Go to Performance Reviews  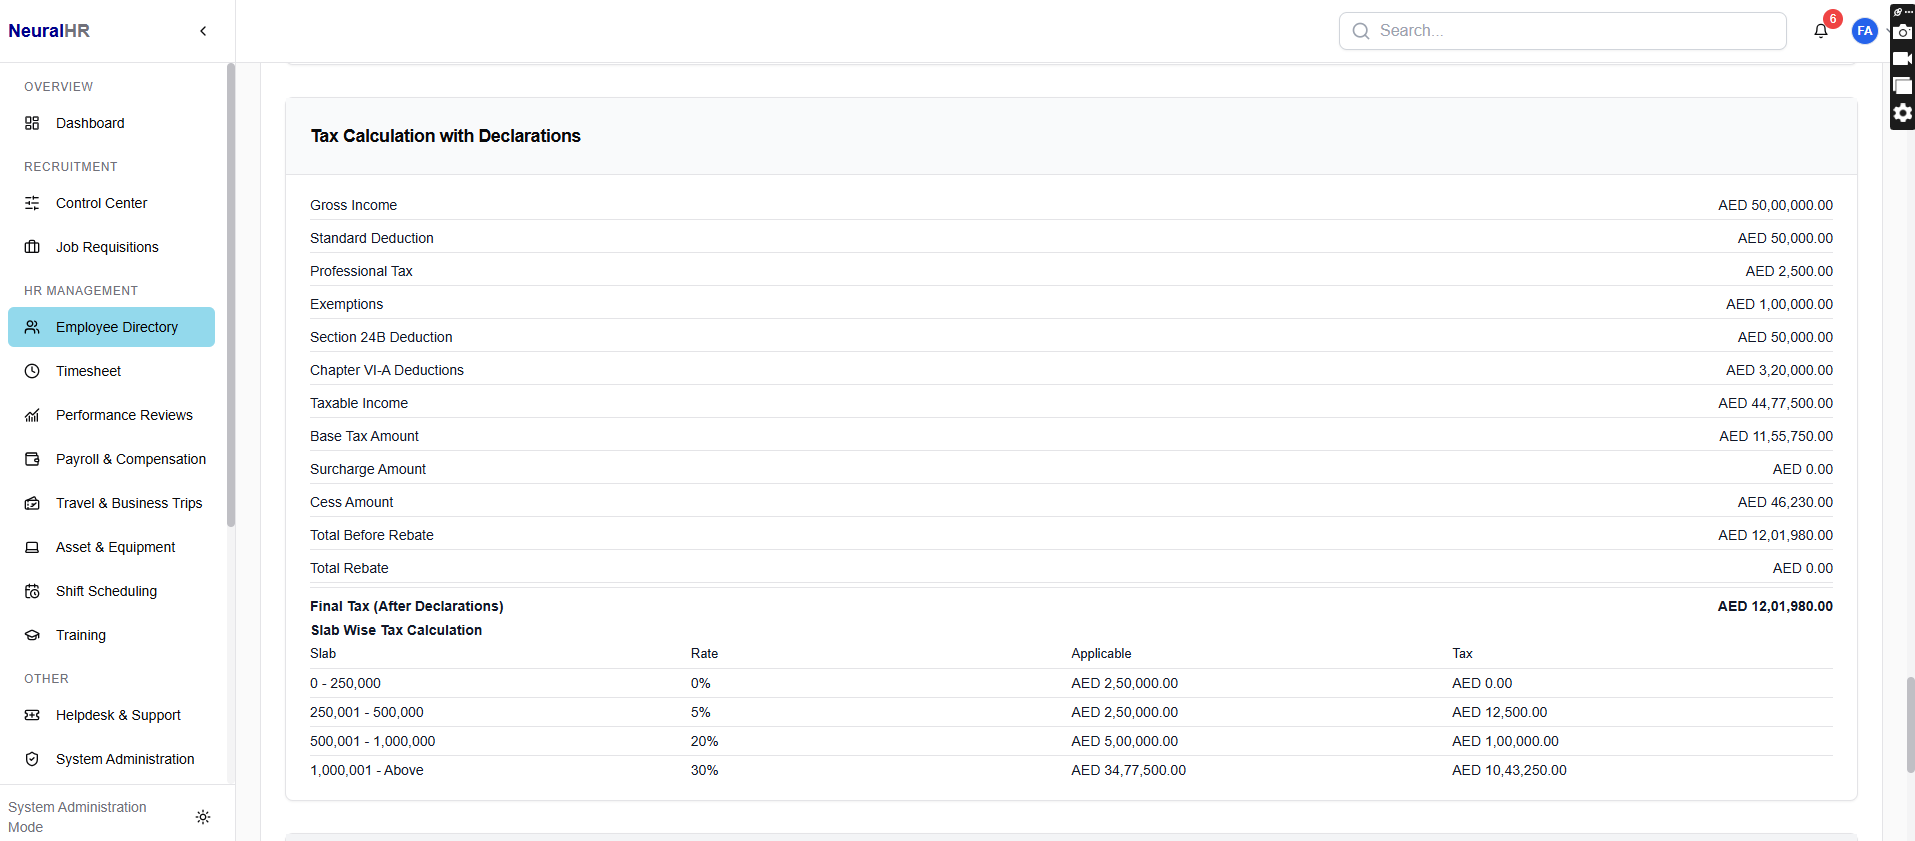[124, 415]
